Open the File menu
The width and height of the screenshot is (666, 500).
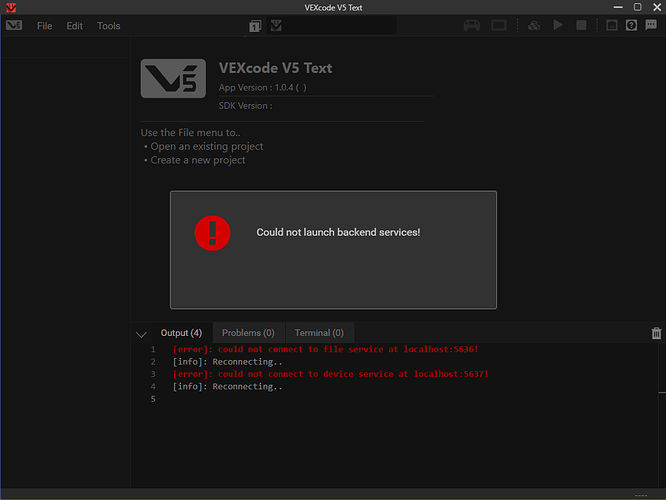[45, 26]
